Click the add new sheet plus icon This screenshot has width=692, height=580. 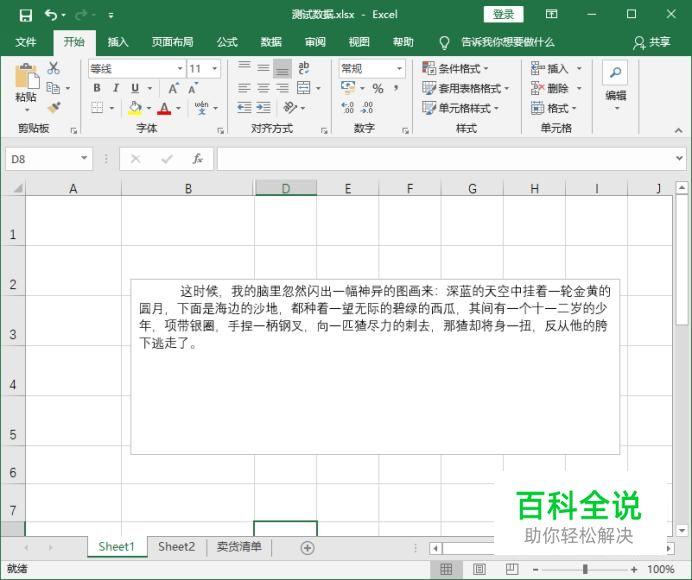click(307, 548)
